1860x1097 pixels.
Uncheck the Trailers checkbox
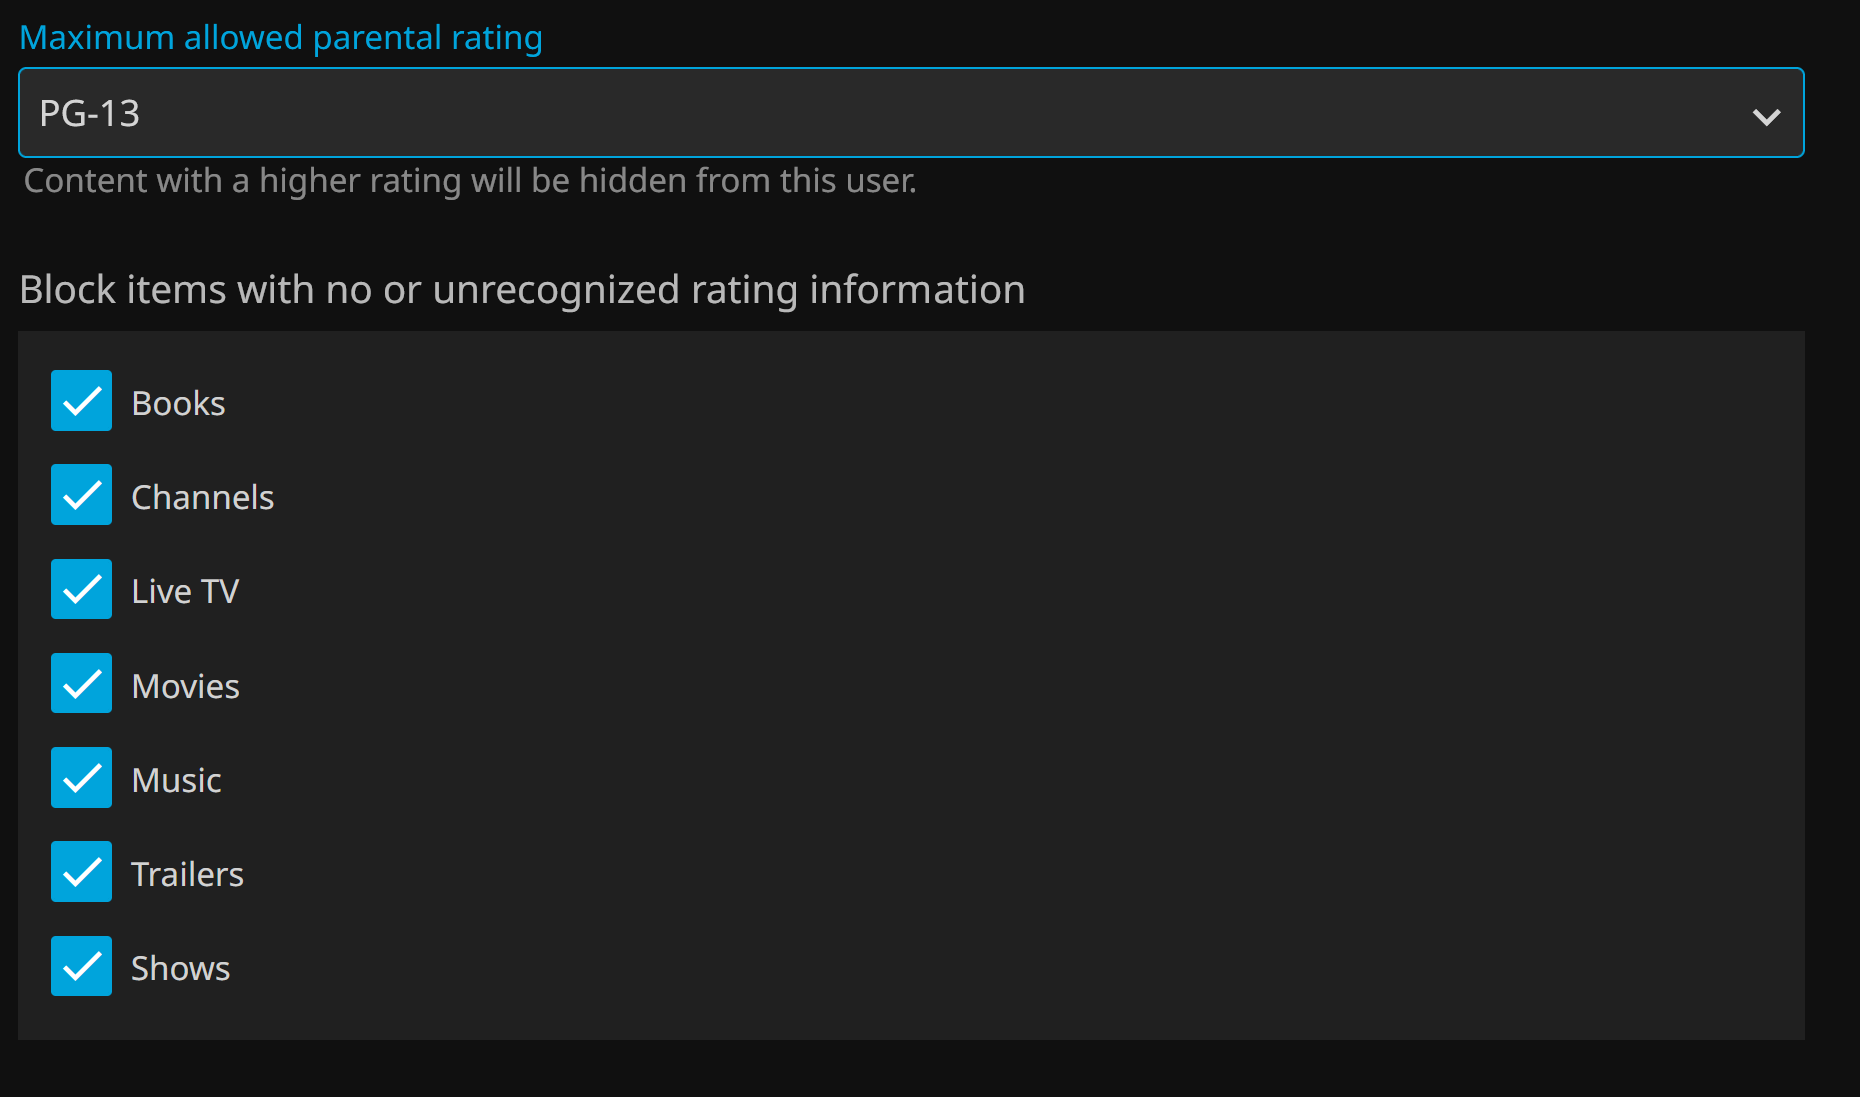point(81,872)
